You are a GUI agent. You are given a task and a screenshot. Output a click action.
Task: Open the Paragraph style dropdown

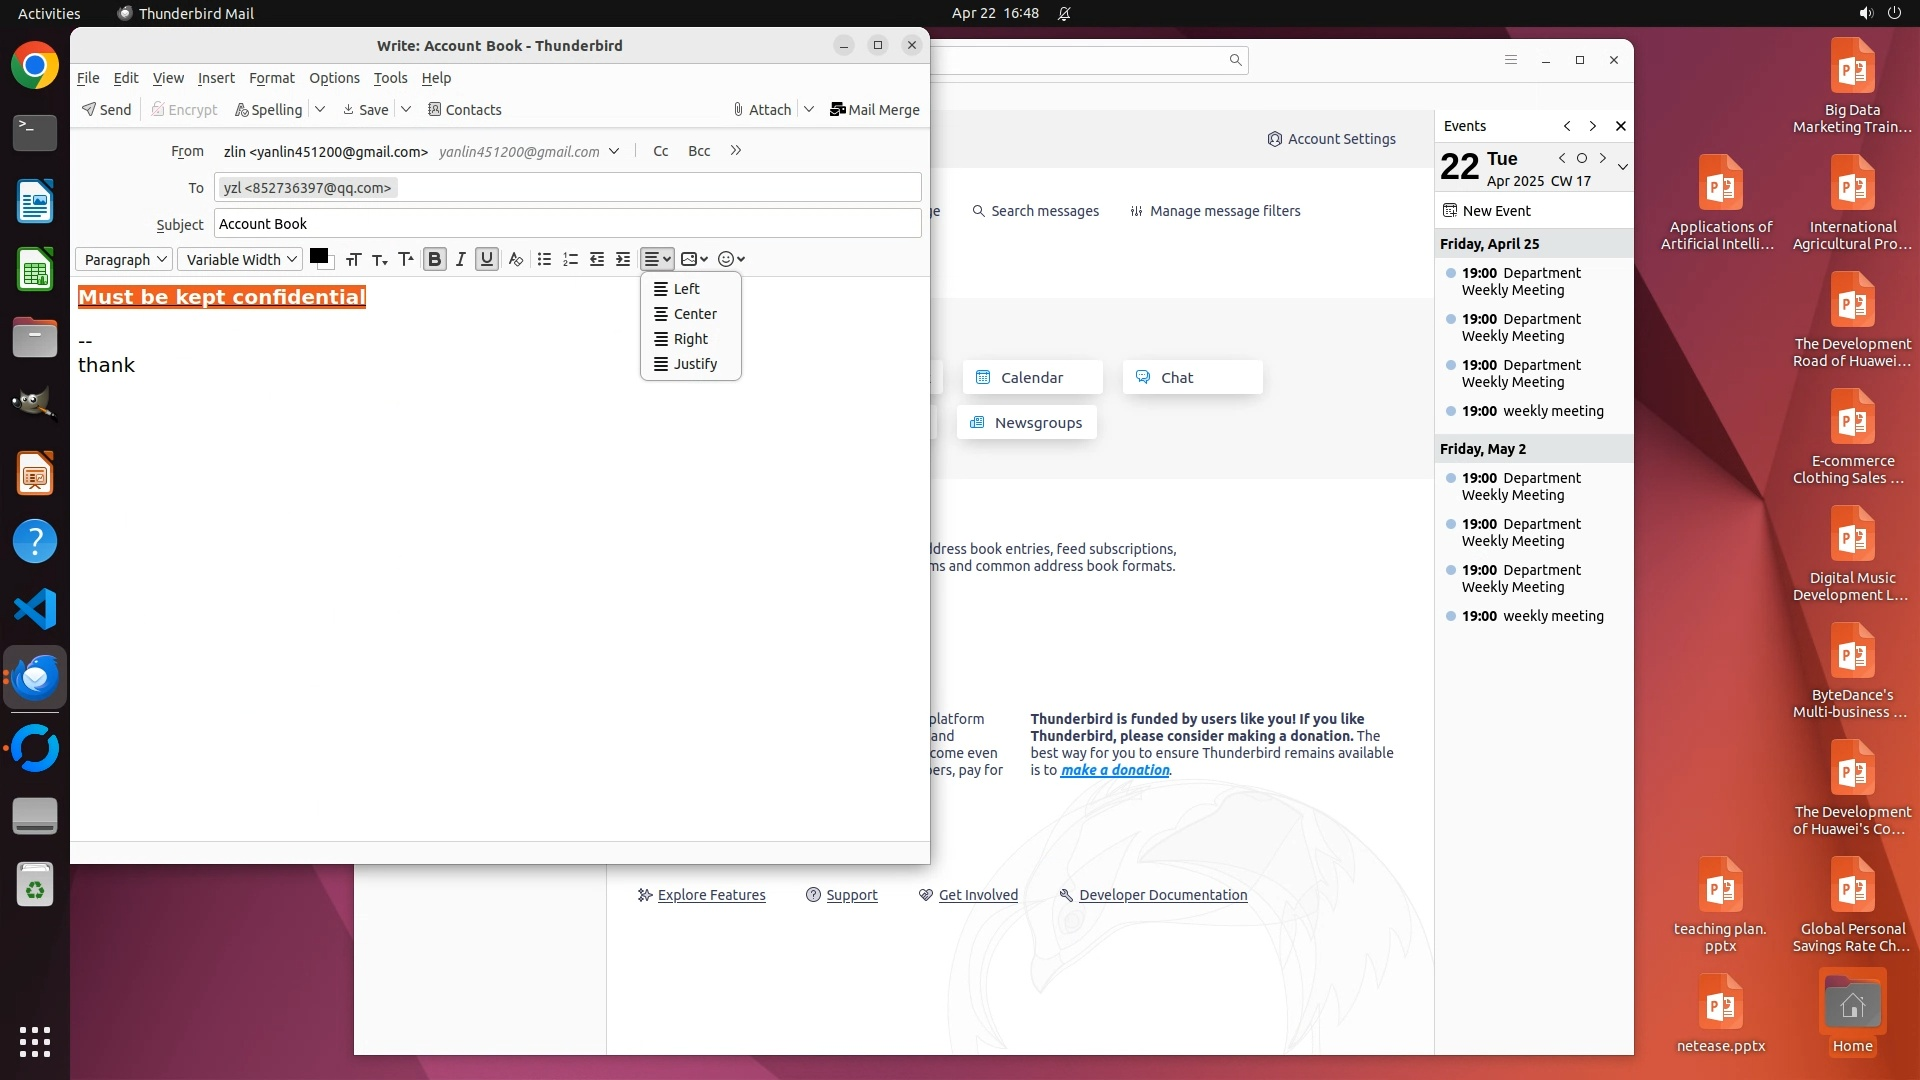124,259
